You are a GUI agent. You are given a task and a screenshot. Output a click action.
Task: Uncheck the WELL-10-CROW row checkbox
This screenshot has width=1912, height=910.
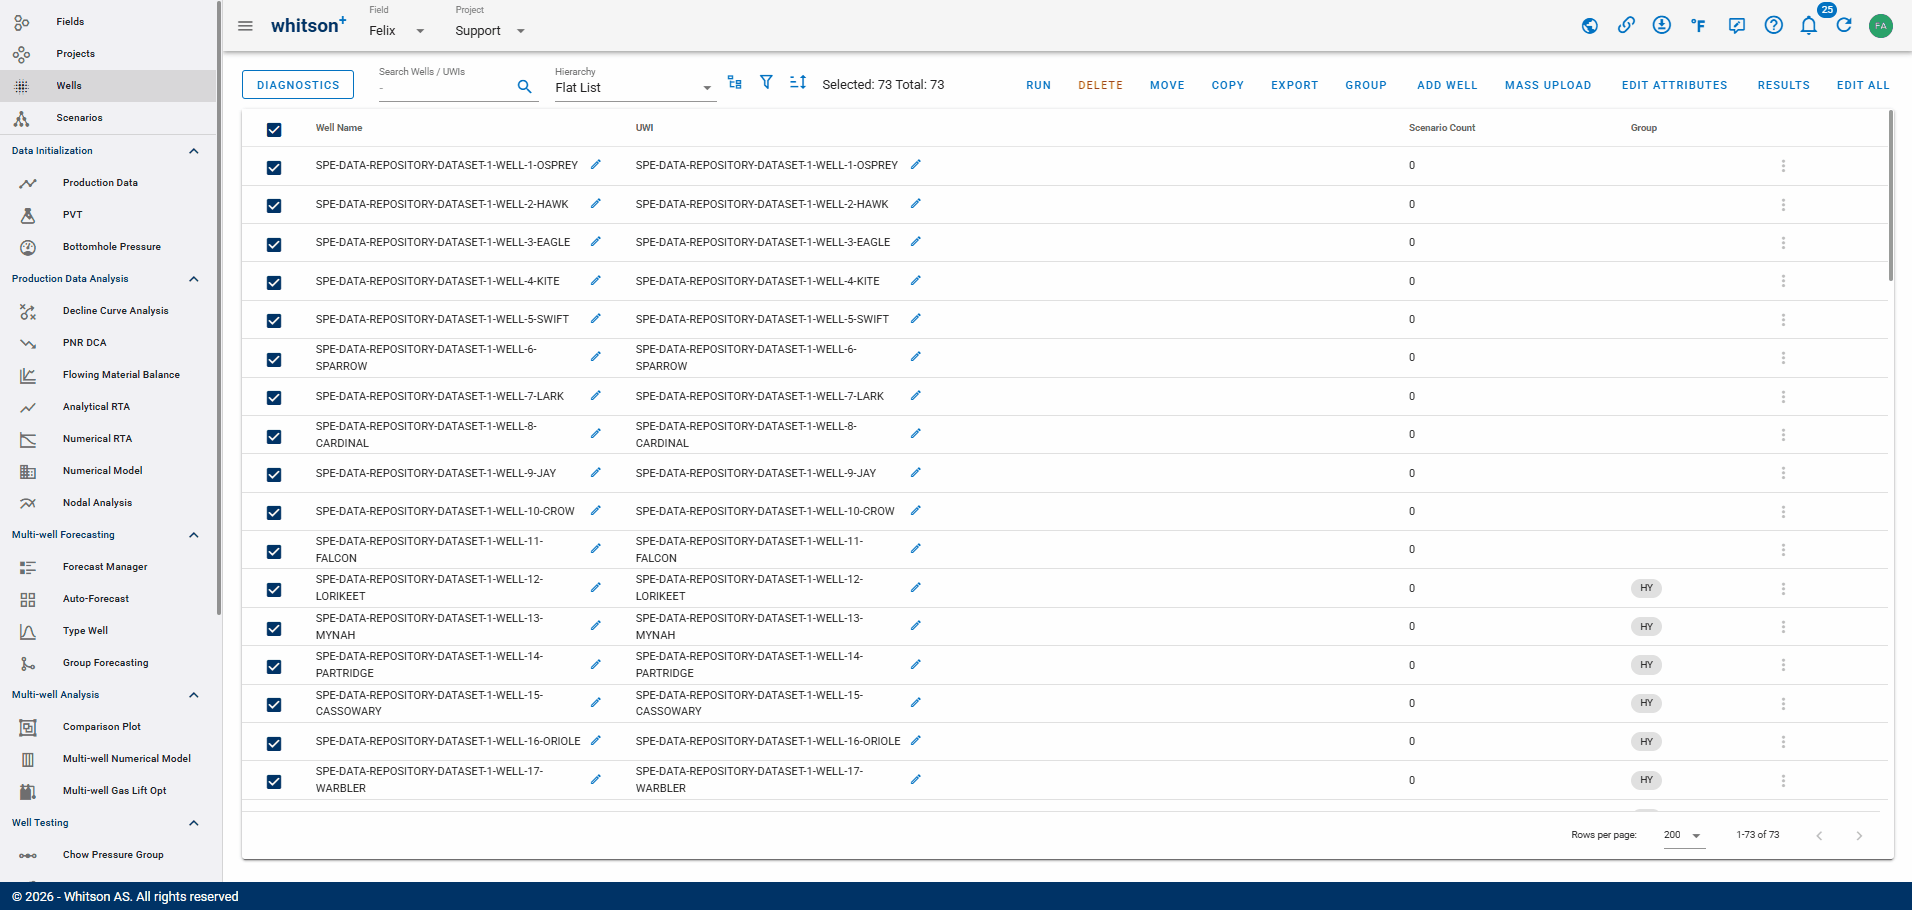tap(274, 513)
